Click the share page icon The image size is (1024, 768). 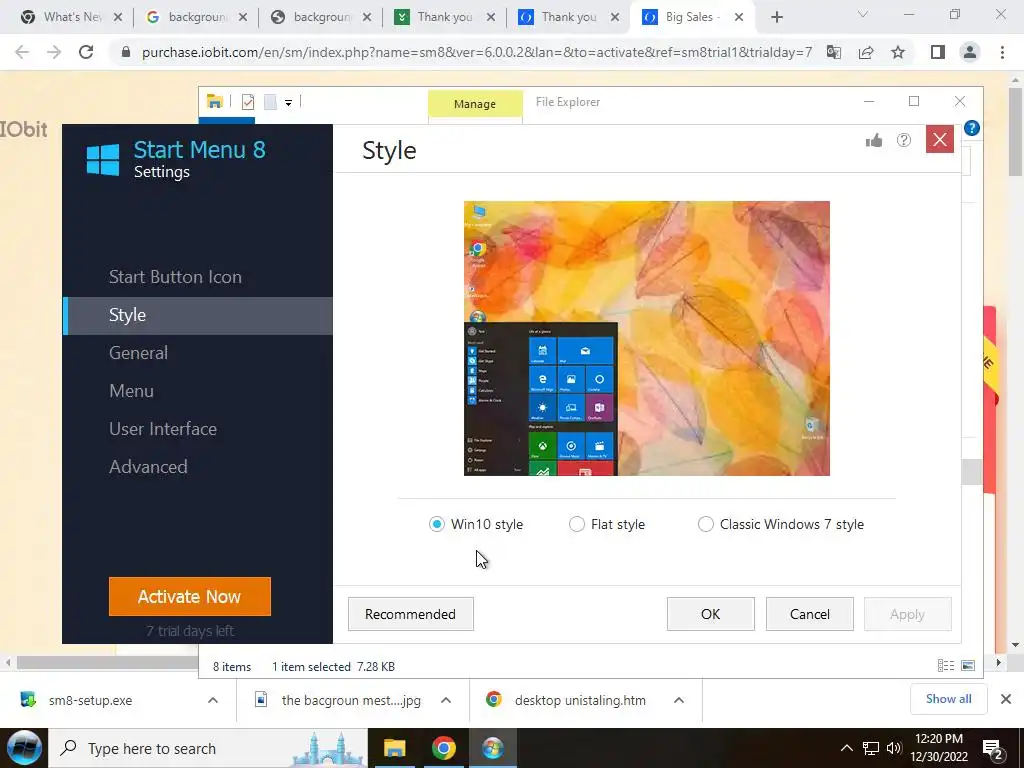(x=867, y=52)
